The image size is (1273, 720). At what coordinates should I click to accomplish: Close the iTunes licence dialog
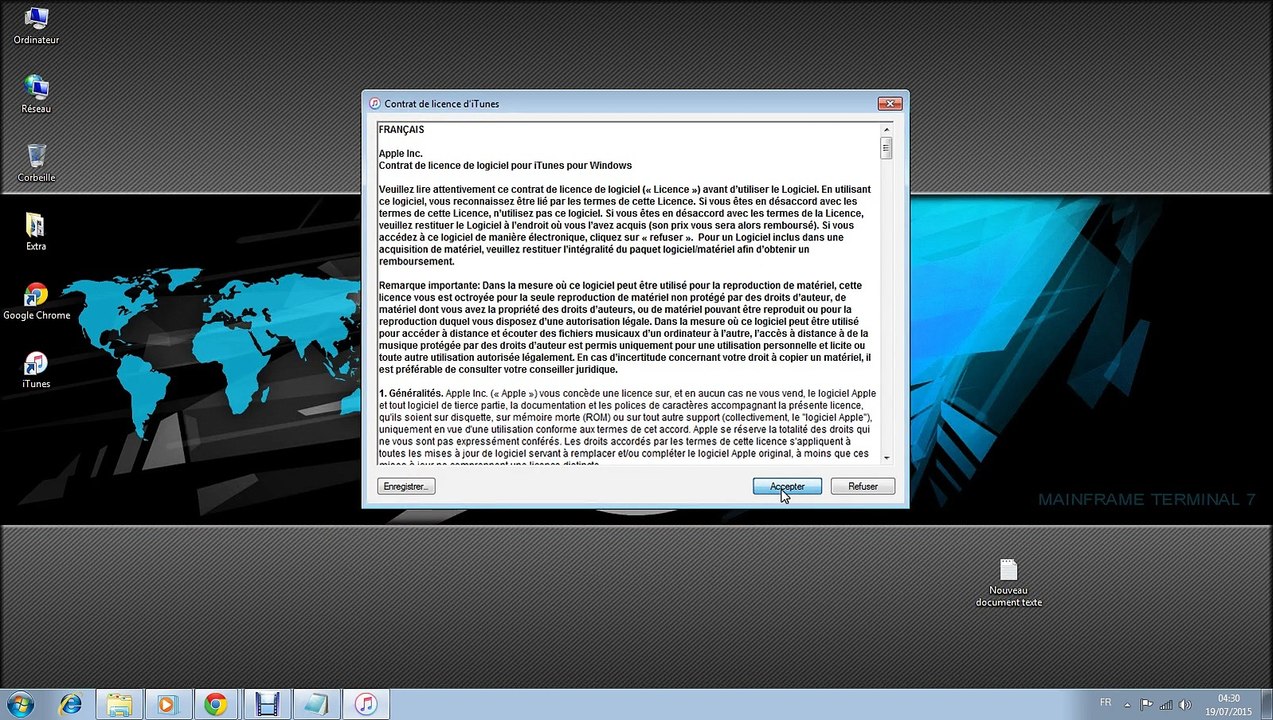tap(889, 103)
